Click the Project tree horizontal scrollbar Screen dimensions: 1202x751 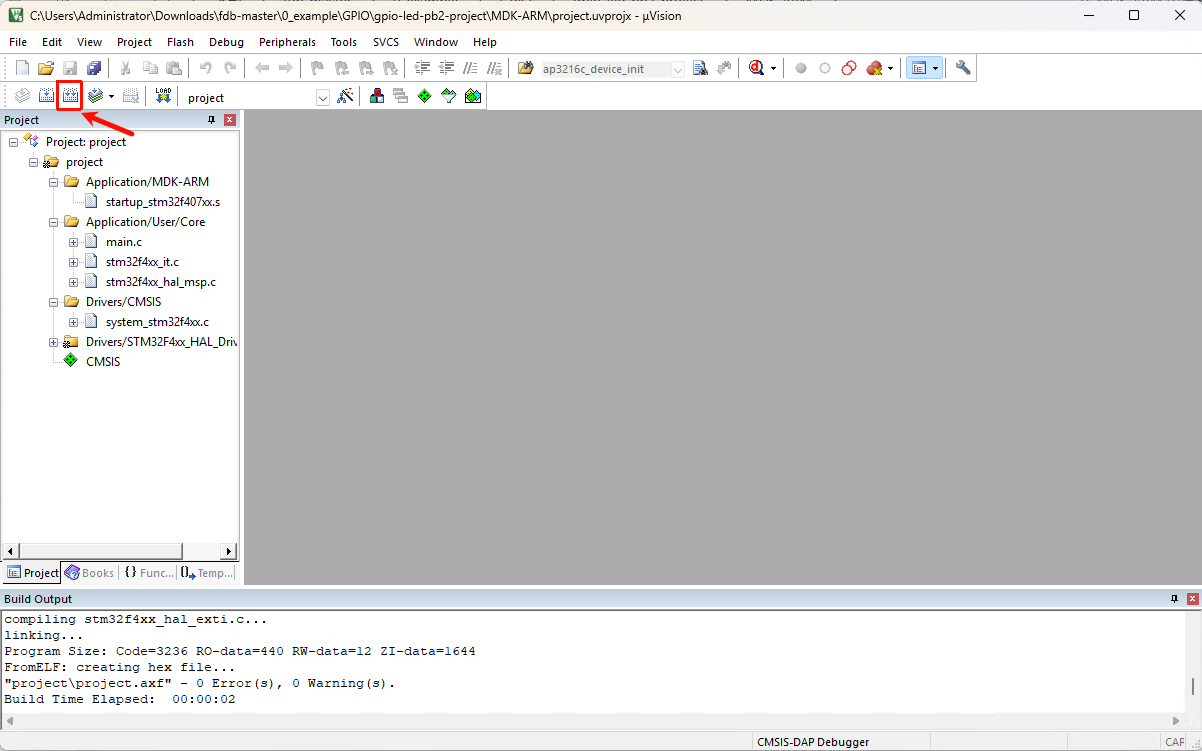coord(100,551)
